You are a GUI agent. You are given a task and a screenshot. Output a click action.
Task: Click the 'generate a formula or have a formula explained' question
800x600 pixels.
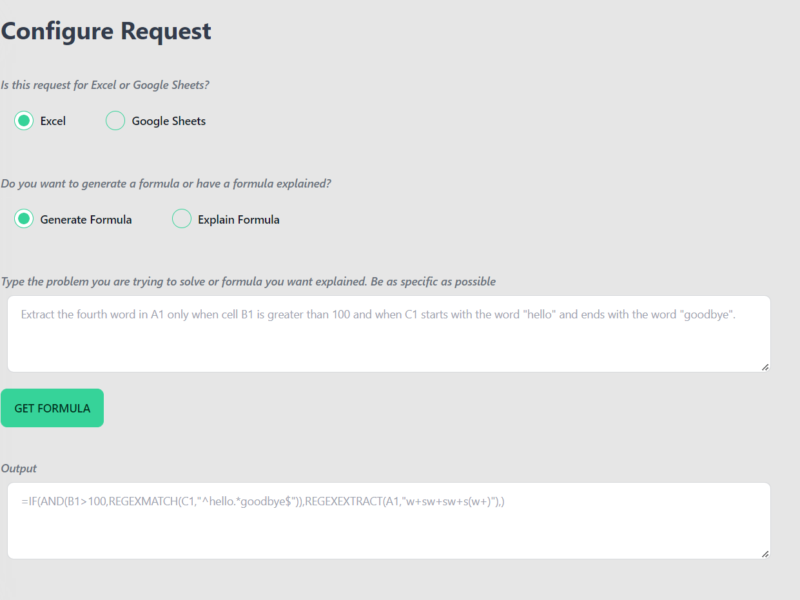pyautogui.click(x=166, y=184)
